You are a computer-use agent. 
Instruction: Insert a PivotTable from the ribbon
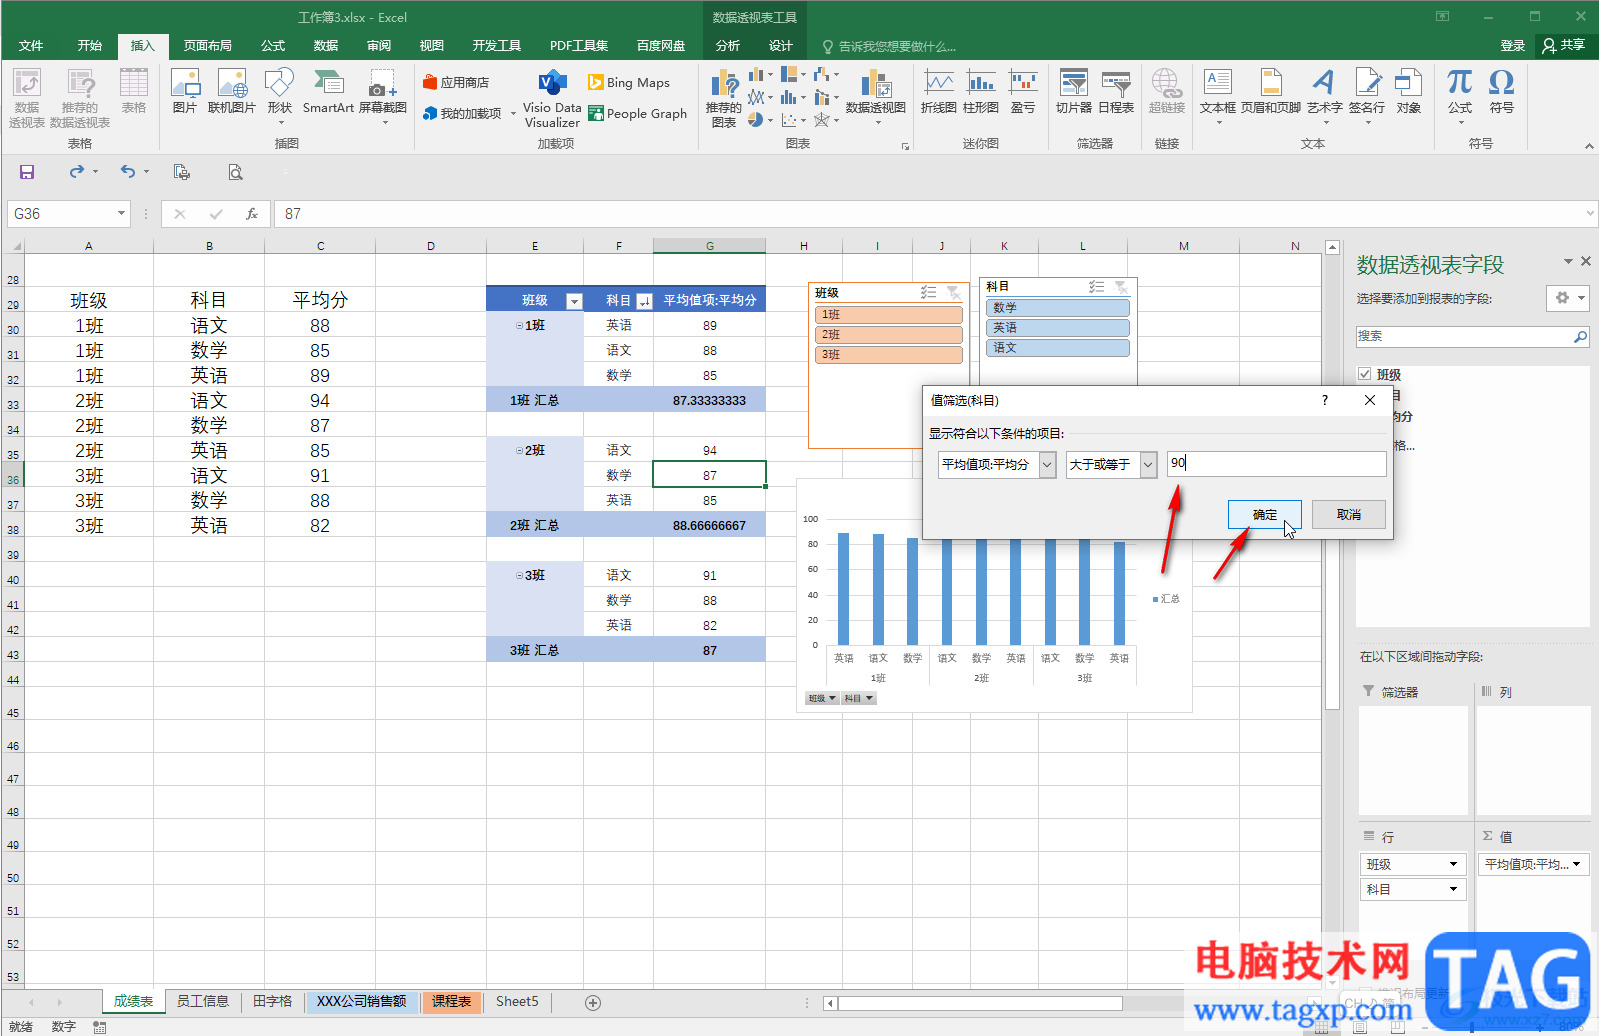pyautogui.click(x=27, y=97)
